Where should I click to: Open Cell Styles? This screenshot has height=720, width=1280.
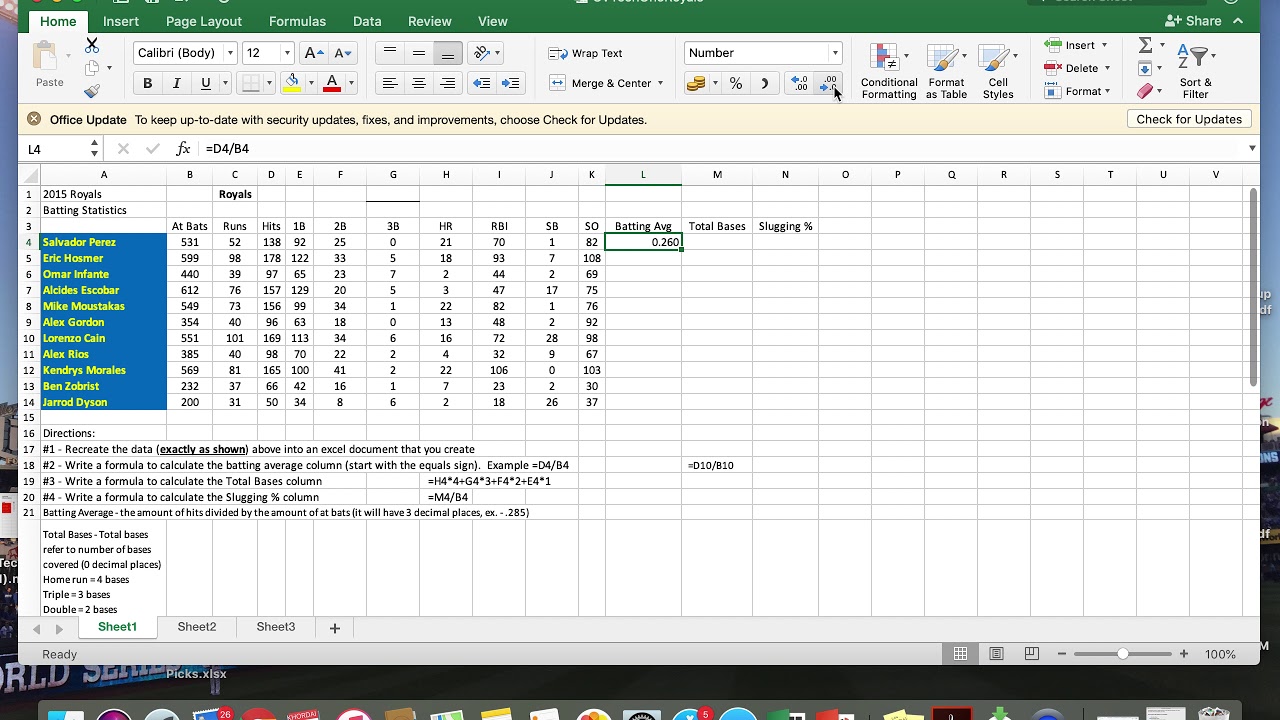[x=998, y=71]
